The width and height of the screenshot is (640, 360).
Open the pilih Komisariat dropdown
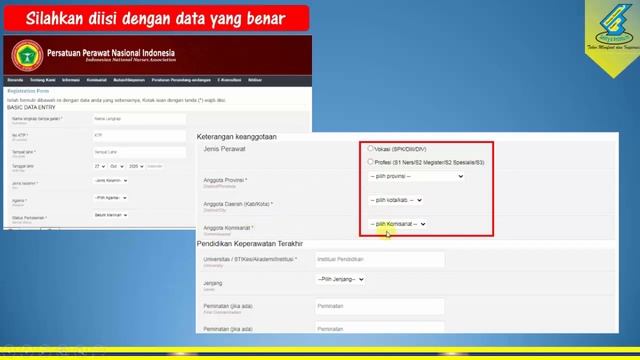[x=397, y=224]
